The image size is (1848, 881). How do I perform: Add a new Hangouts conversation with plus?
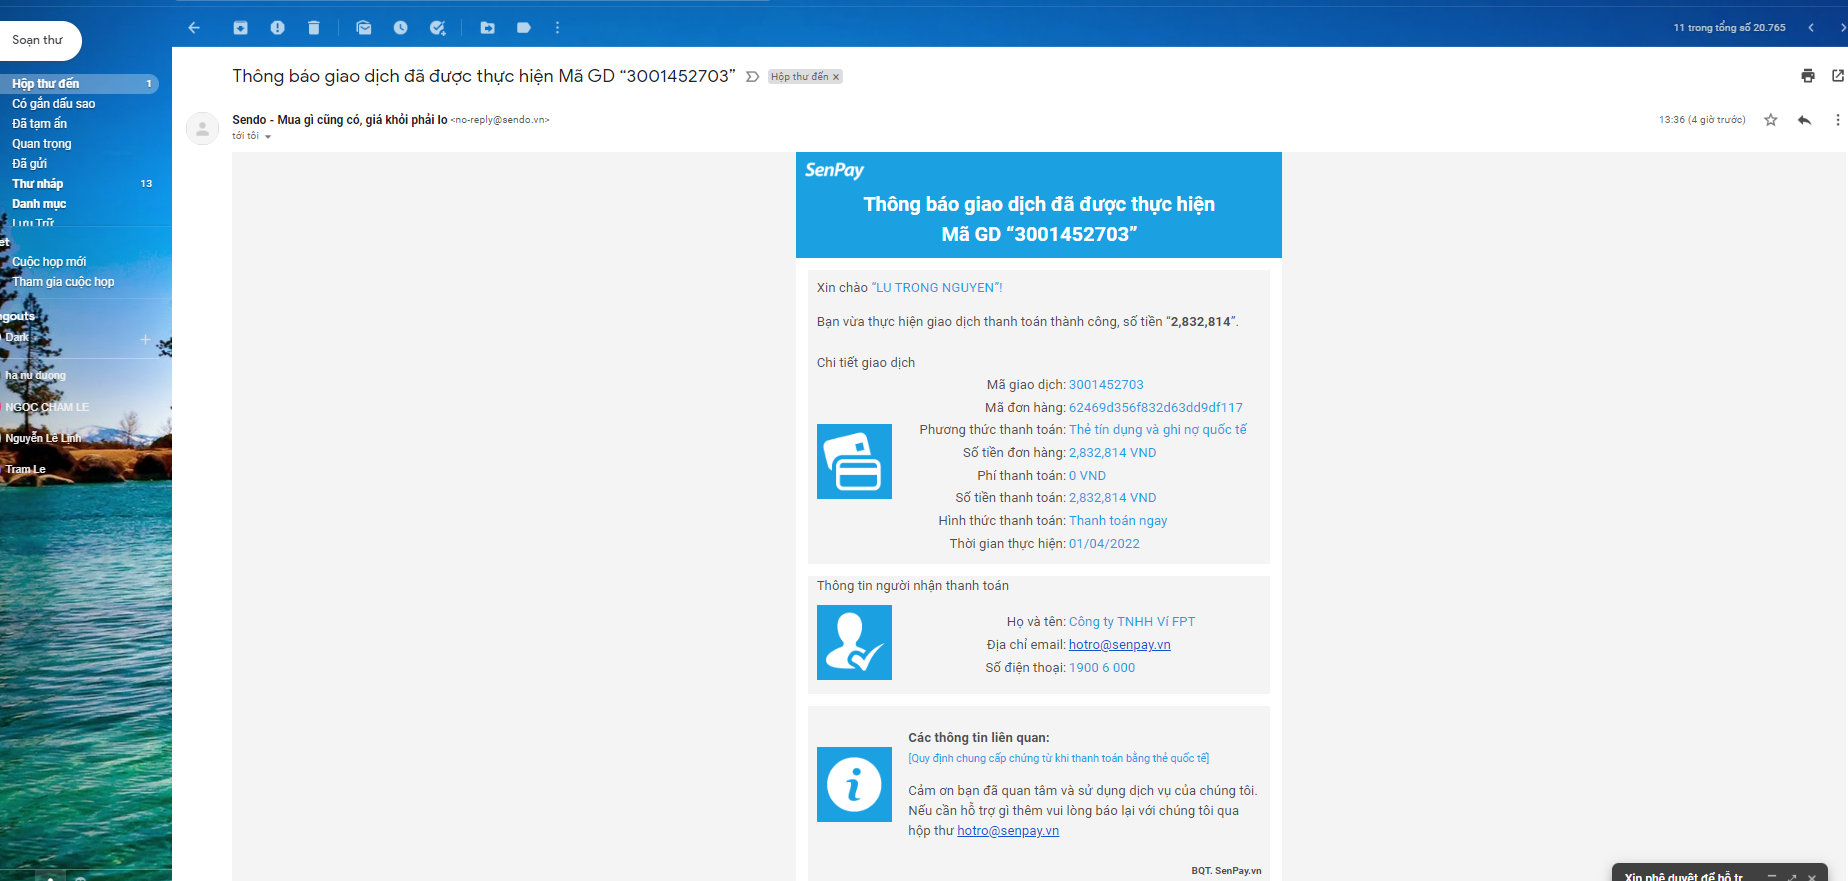(145, 339)
